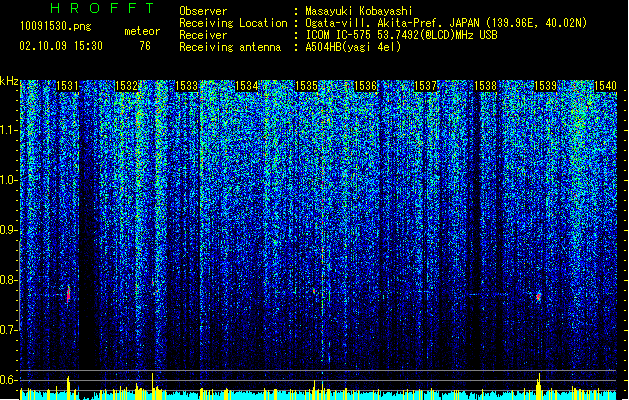Click the 0.9 kHz axis label
629x400 pixels.
9,230
